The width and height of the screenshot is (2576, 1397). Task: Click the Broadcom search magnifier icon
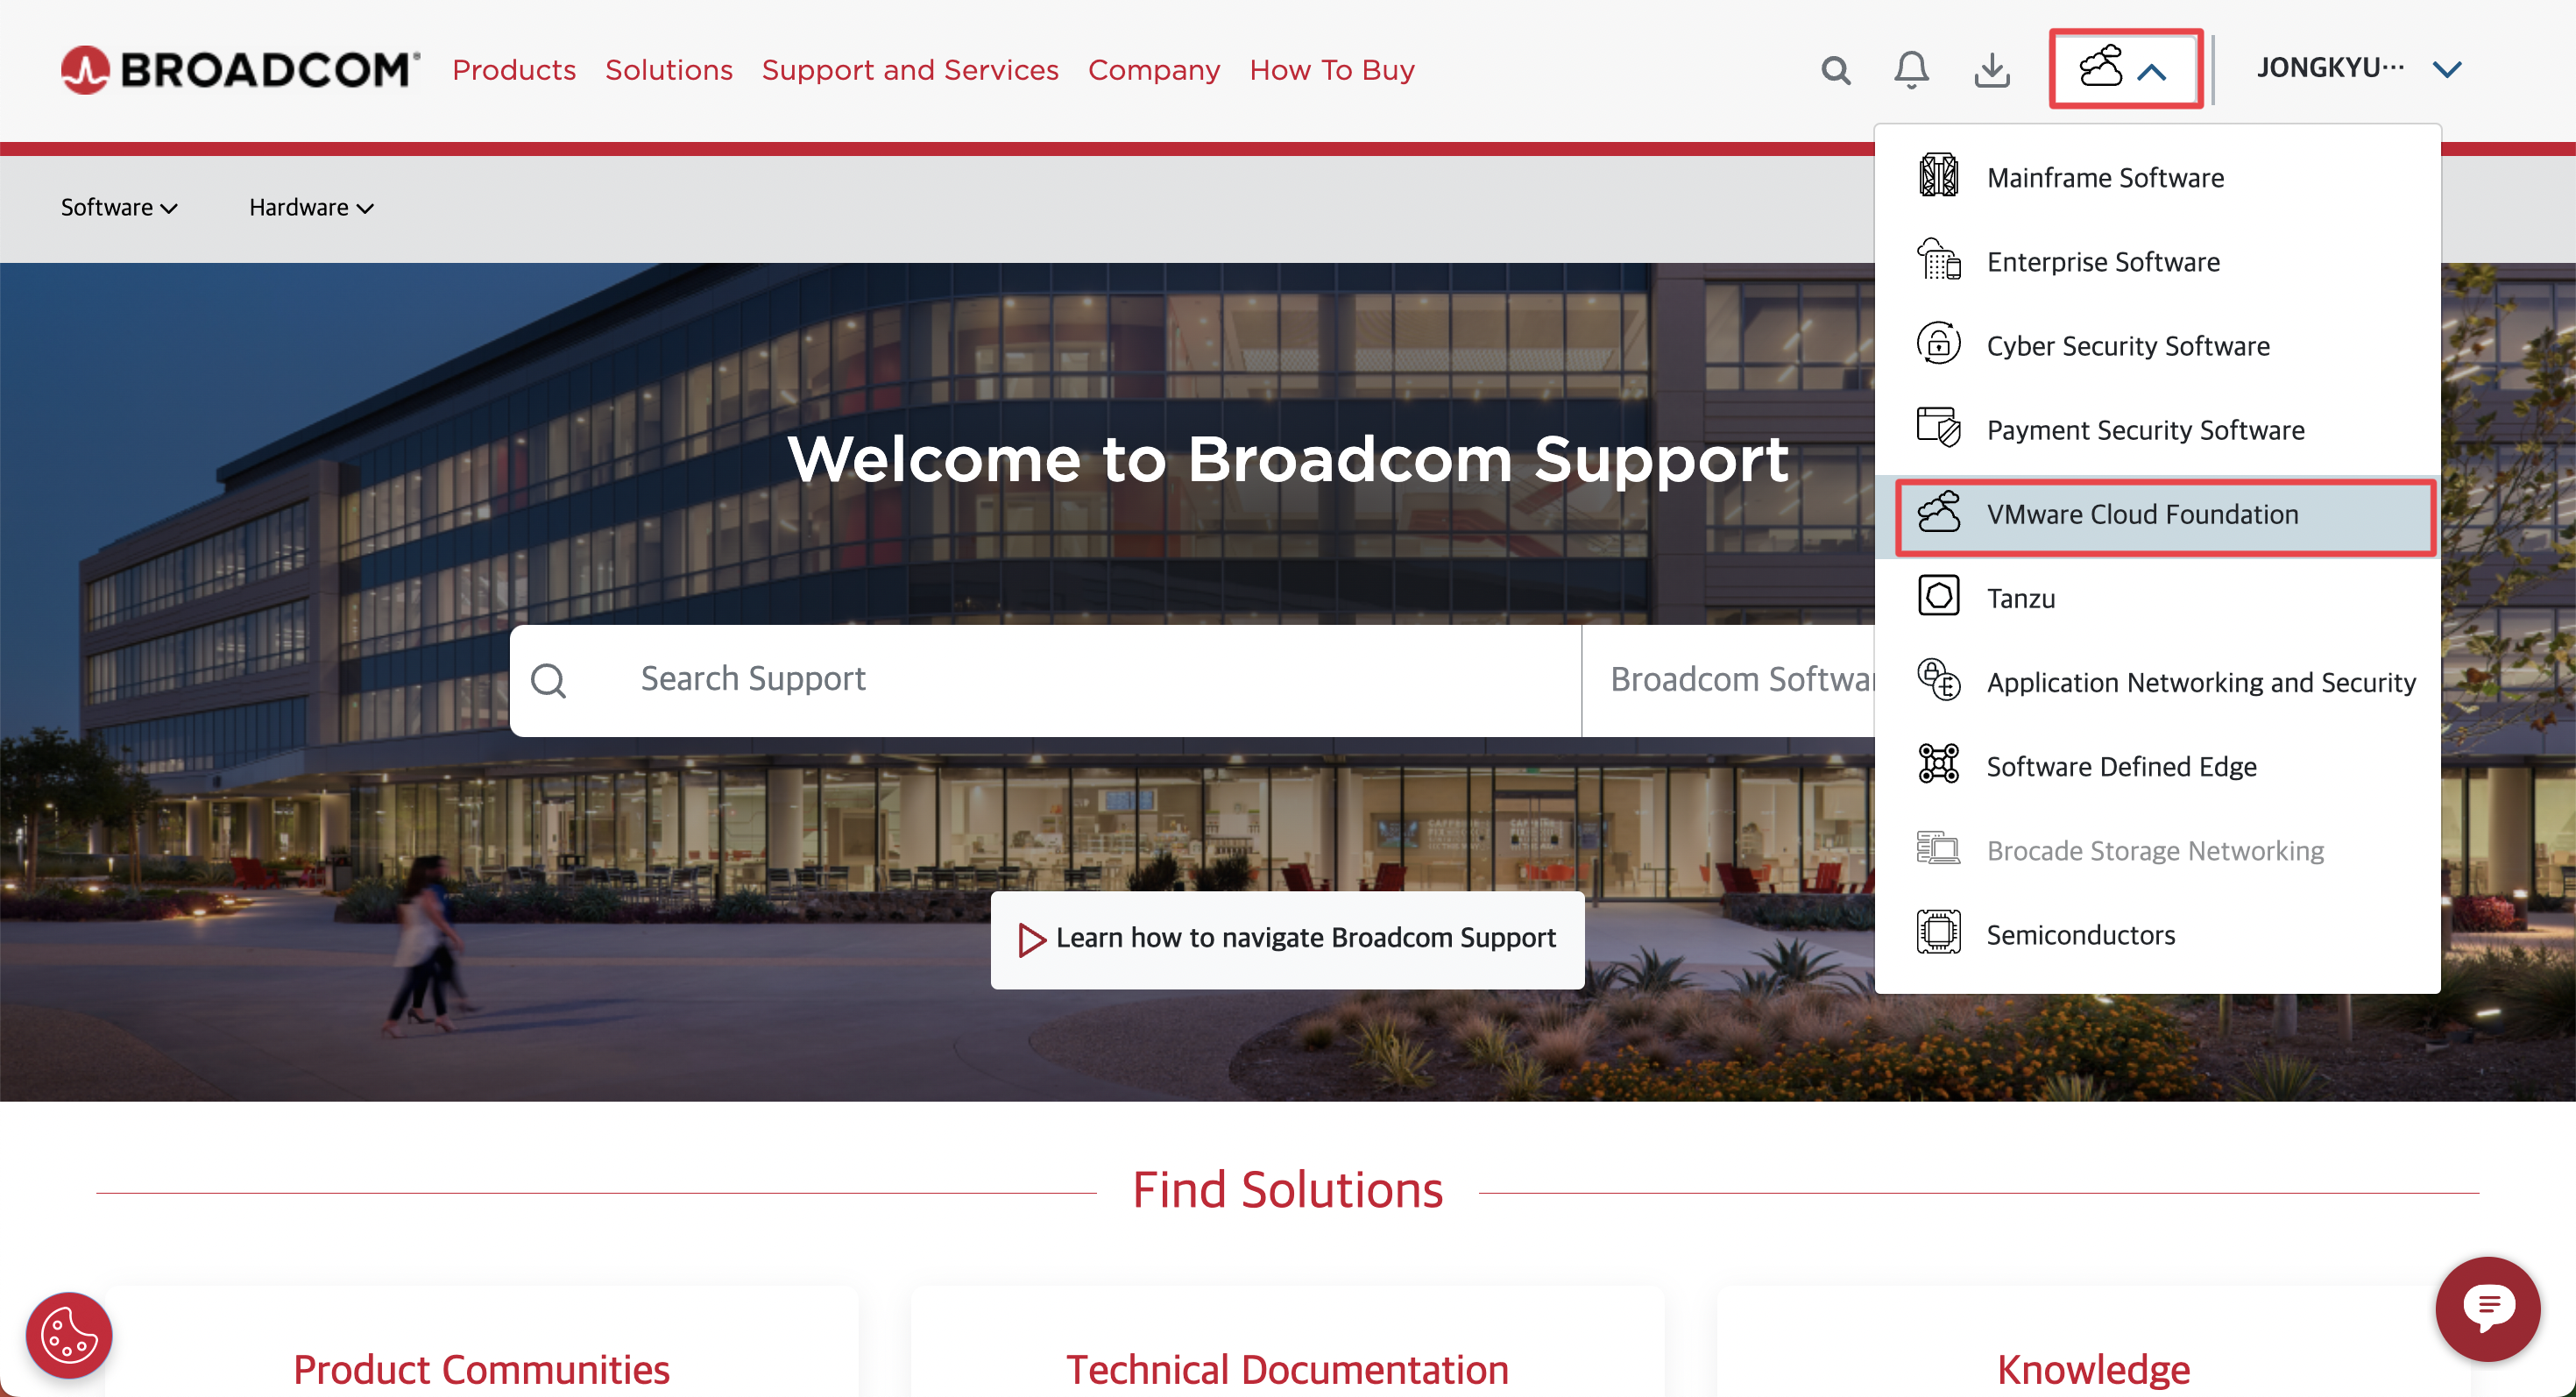(1835, 69)
